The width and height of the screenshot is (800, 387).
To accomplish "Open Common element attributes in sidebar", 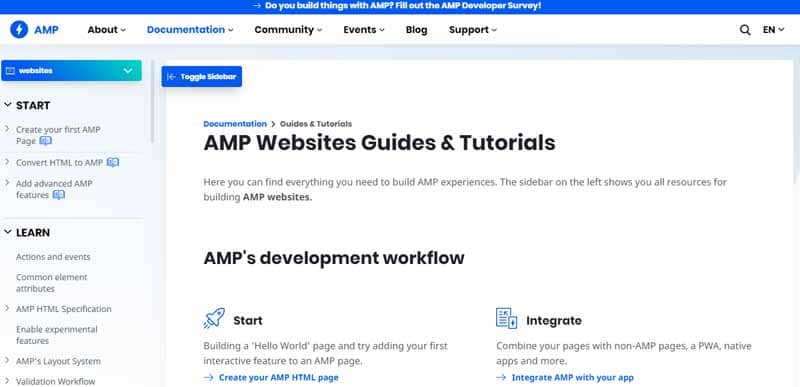I will (x=52, y=283).
